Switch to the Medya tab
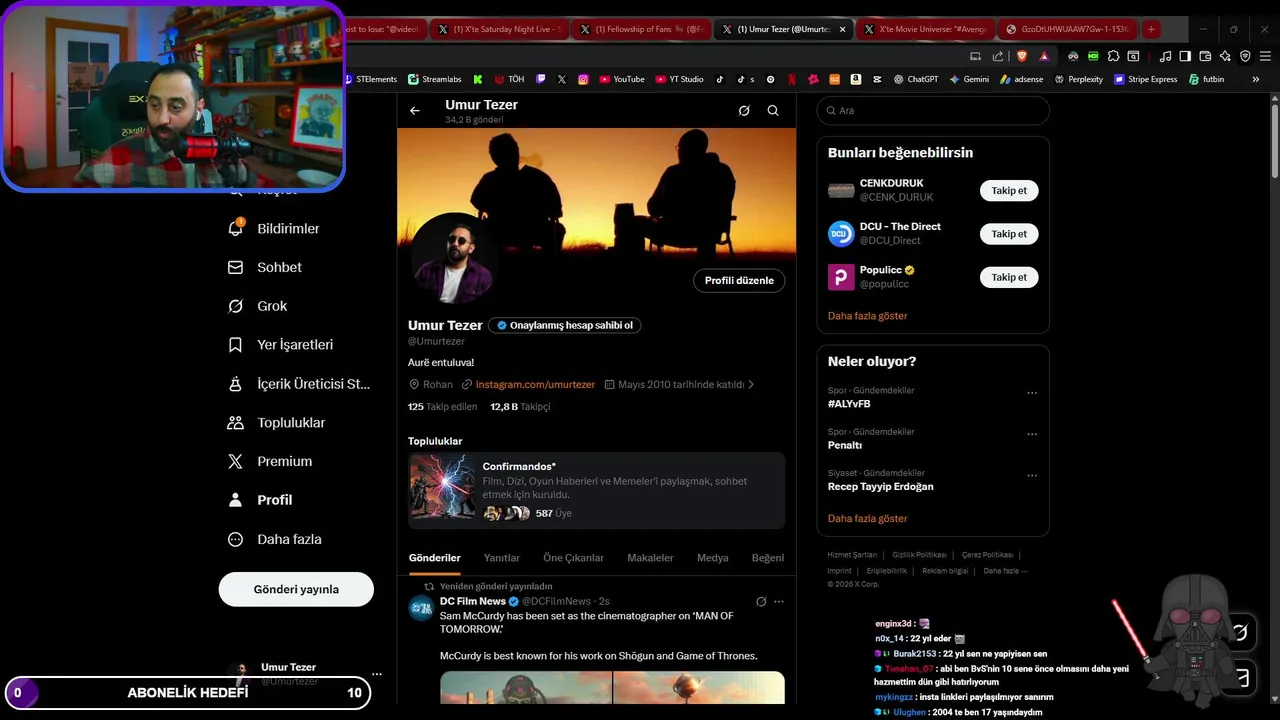The width and height of the screenshot is (1280, 720). tap(712, 558)
